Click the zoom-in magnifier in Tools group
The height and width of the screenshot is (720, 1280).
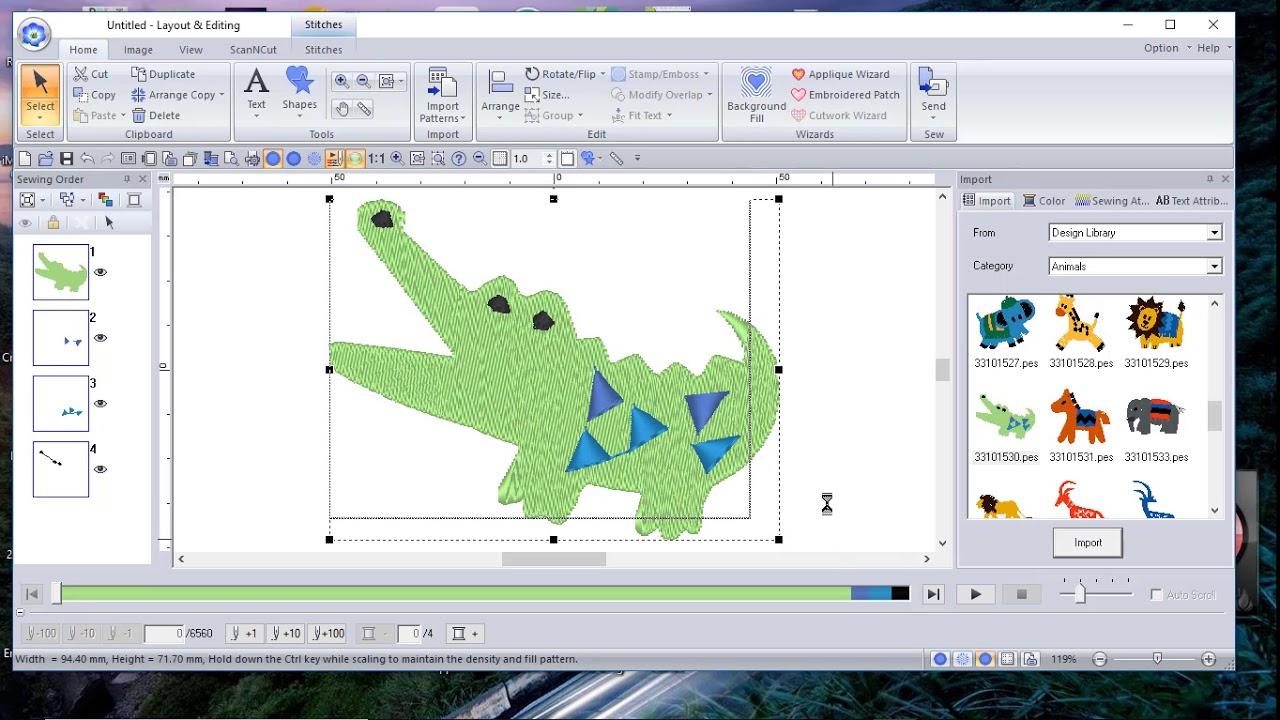coord(342,81)
